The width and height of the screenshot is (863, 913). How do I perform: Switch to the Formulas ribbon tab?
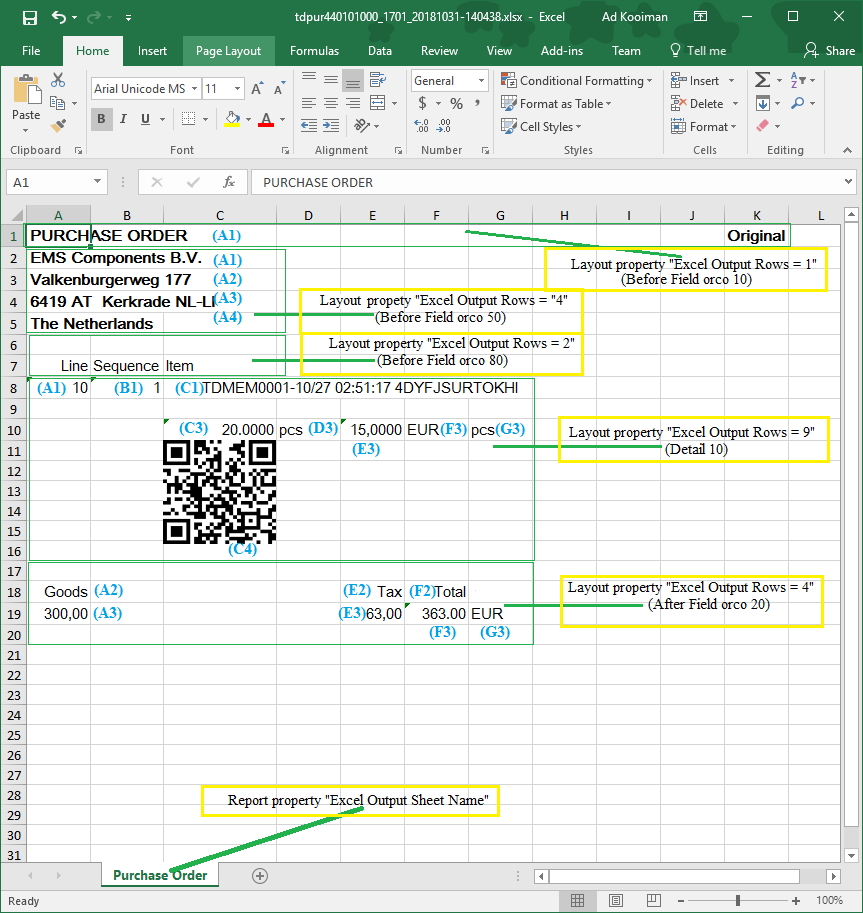point(314,50)
